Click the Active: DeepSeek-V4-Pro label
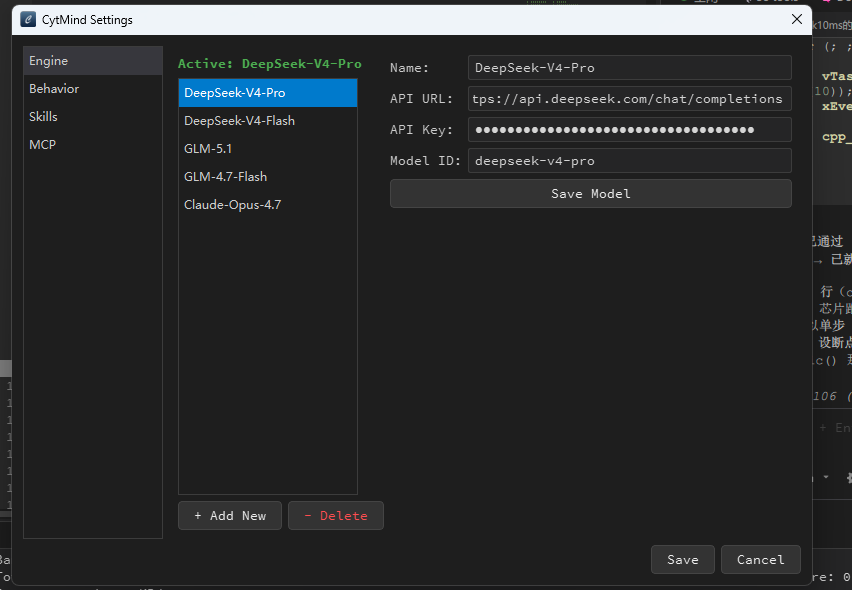This screenshot has height=590, width=852. (270, 64)
